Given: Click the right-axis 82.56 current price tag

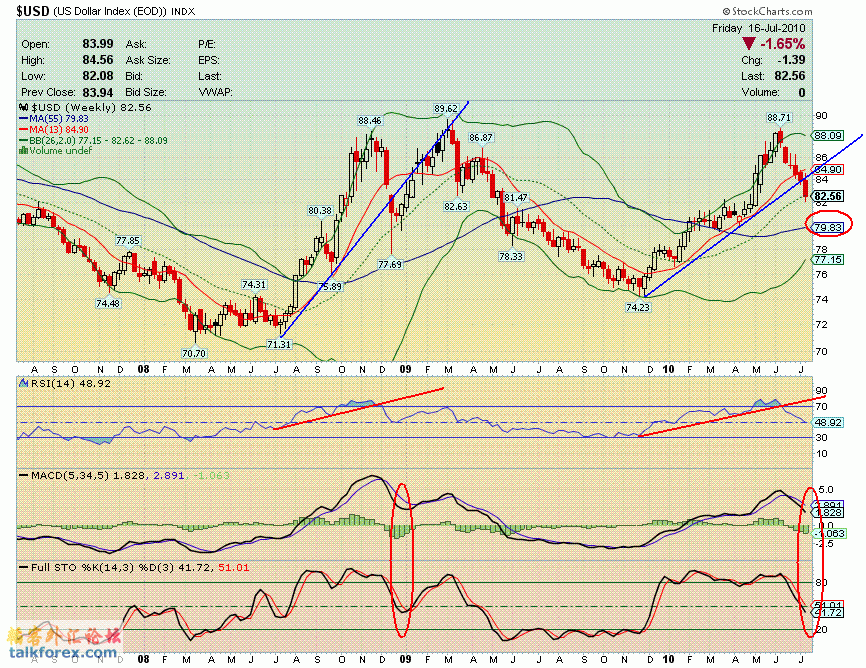Looking at the screenshot, I should 827,196.
